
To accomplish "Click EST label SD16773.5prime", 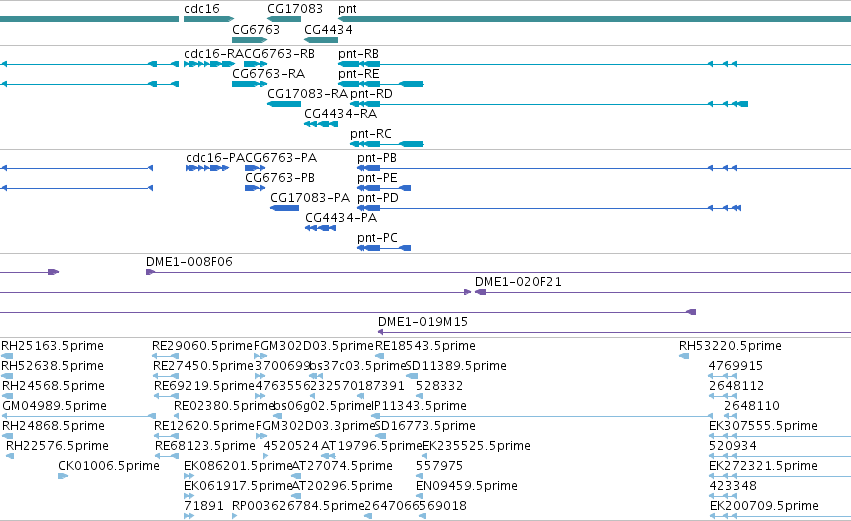I will (425, 427).
